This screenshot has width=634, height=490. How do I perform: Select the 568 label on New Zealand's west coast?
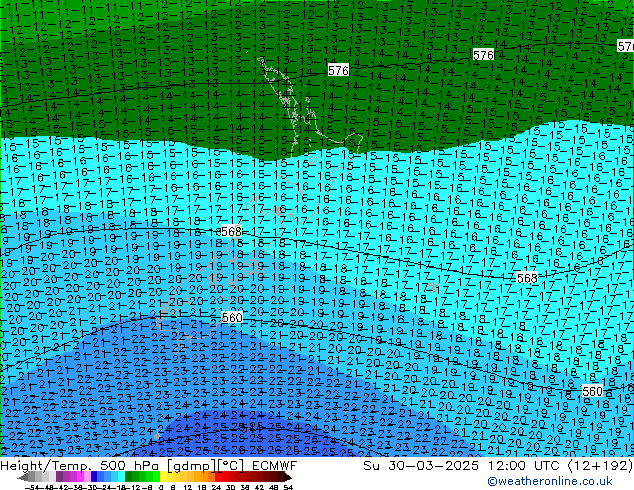(x=231, y=231)
